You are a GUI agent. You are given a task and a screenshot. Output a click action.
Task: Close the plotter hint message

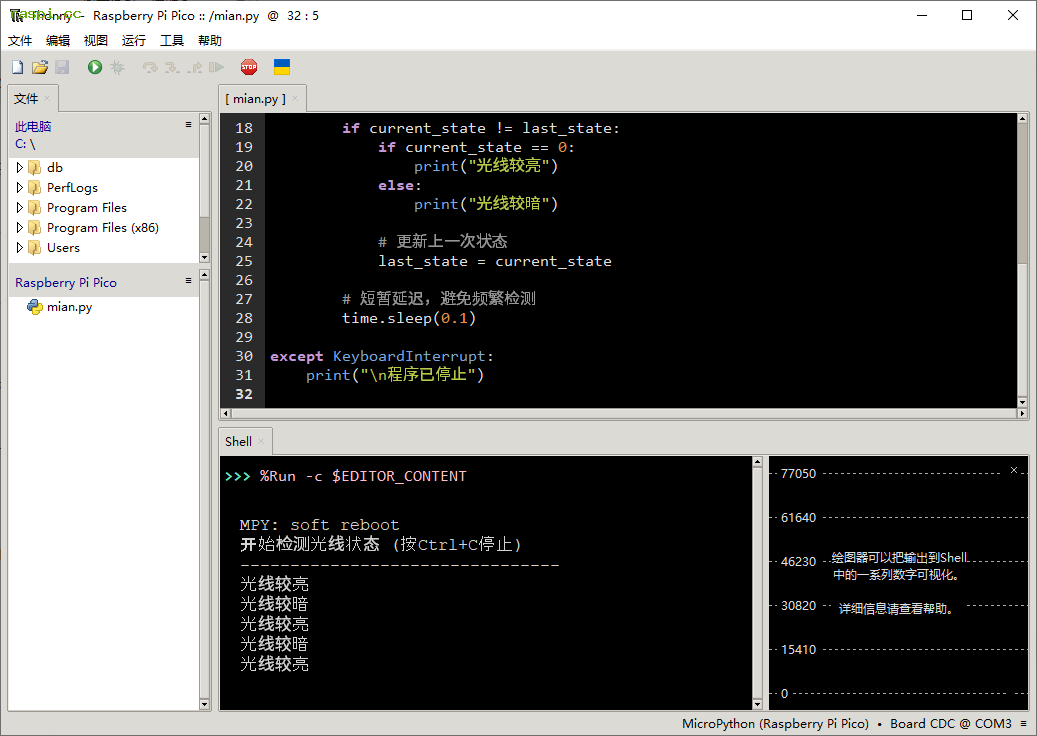(1014, 470)
